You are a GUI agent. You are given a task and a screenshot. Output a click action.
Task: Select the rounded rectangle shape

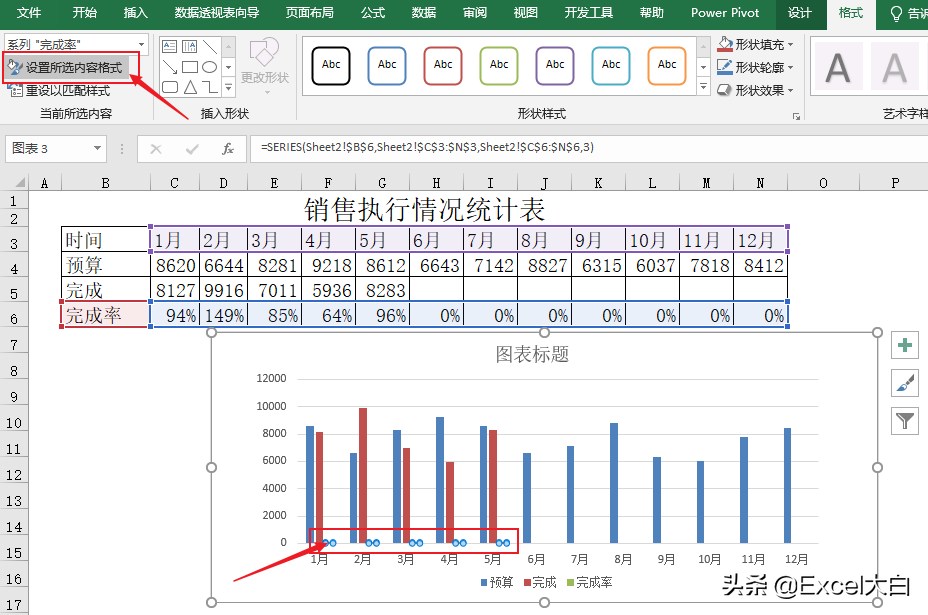pos(169,88)
